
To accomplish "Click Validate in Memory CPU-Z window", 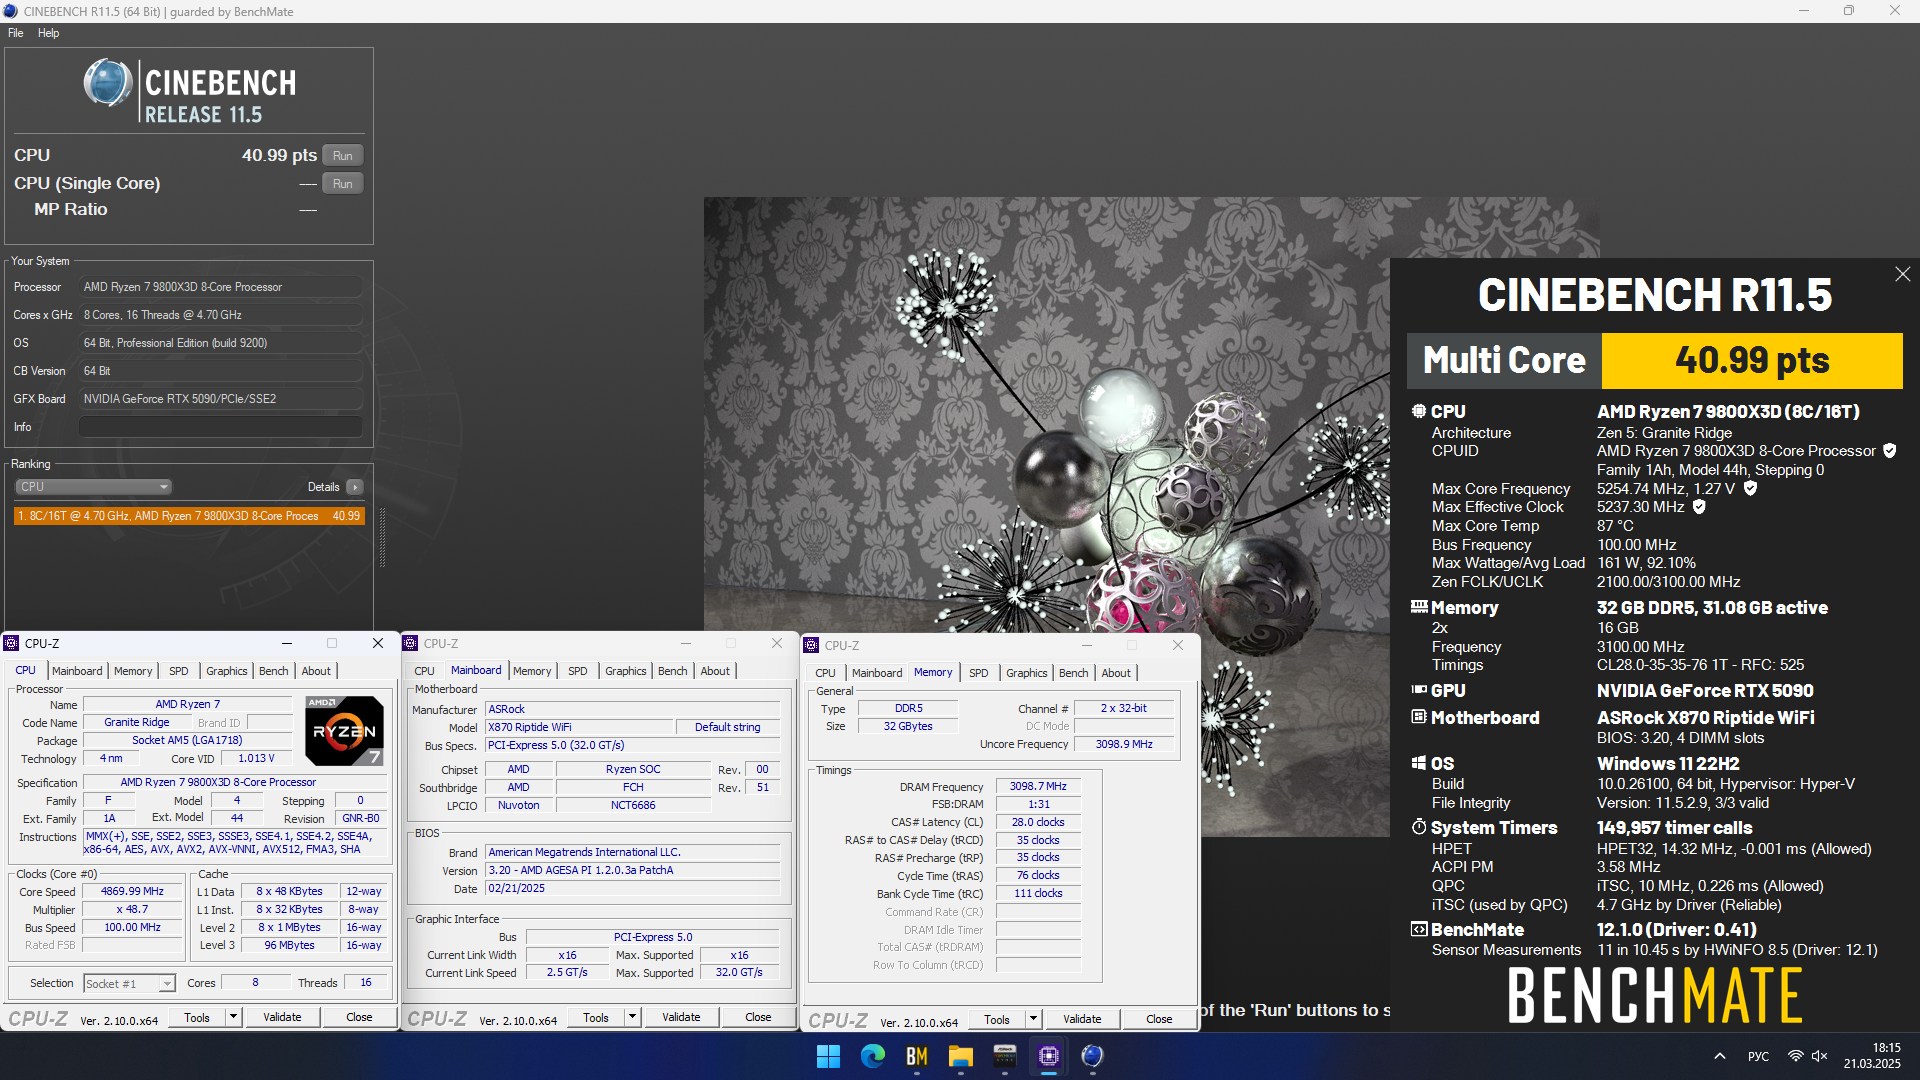I will coord(1082,1020).
